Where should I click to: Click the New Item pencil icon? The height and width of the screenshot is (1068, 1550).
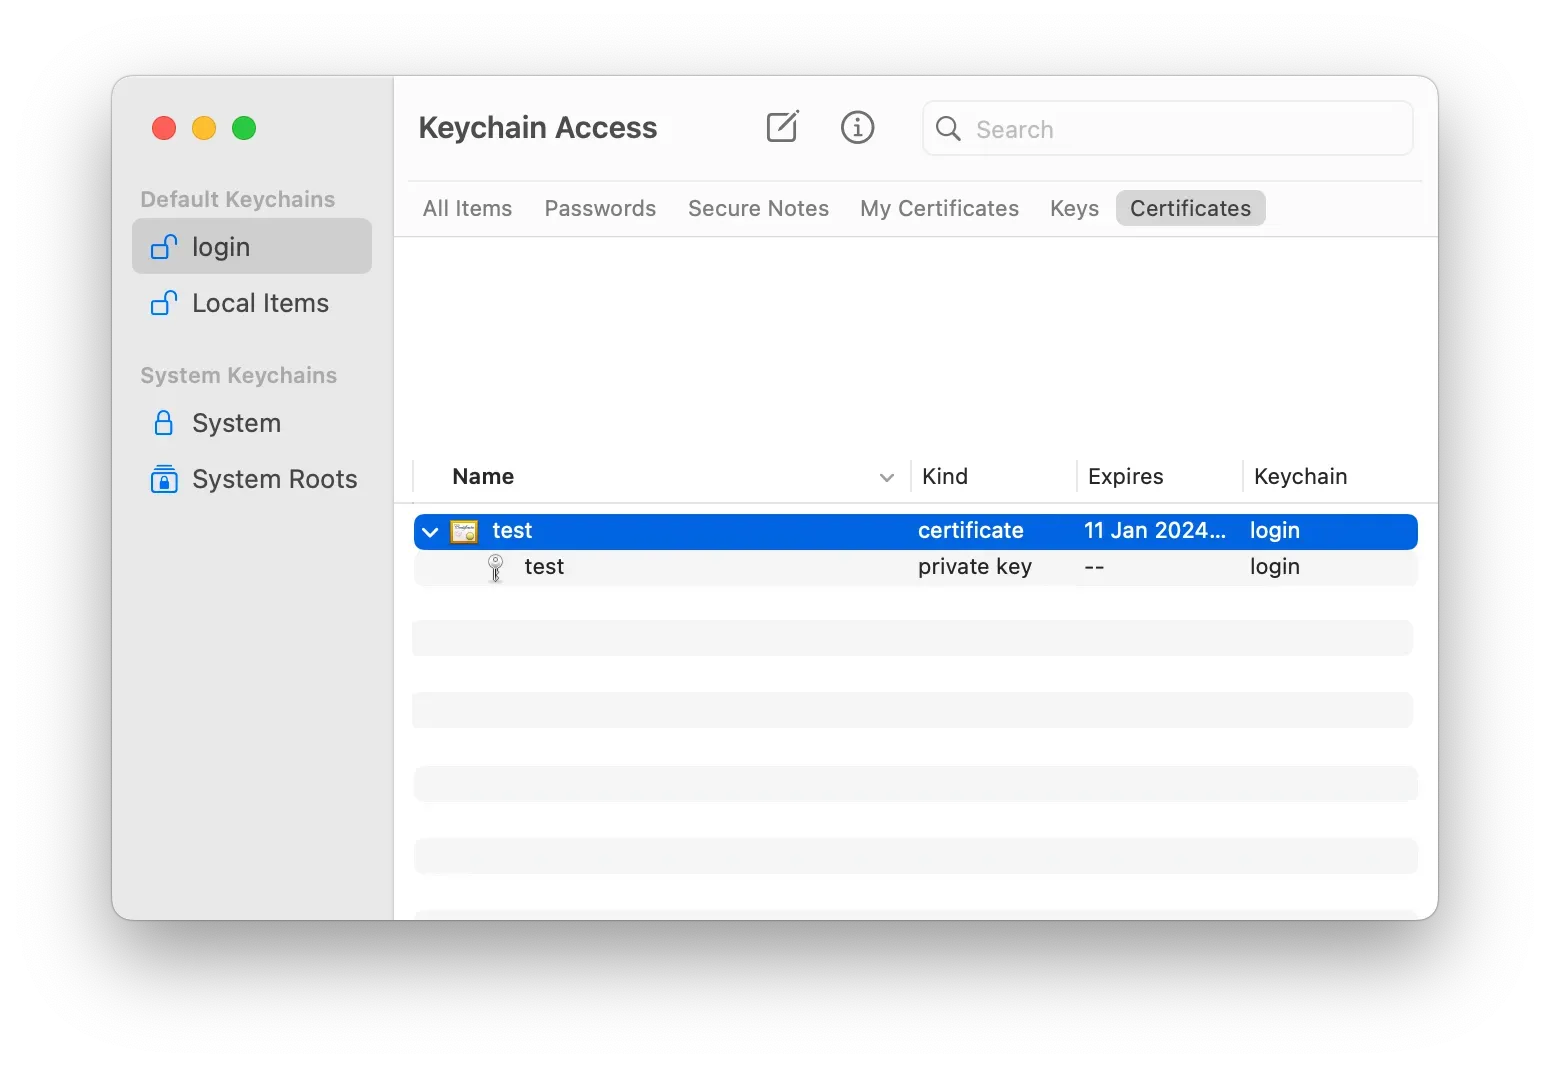pyautogui.click(x=783, y=127)
